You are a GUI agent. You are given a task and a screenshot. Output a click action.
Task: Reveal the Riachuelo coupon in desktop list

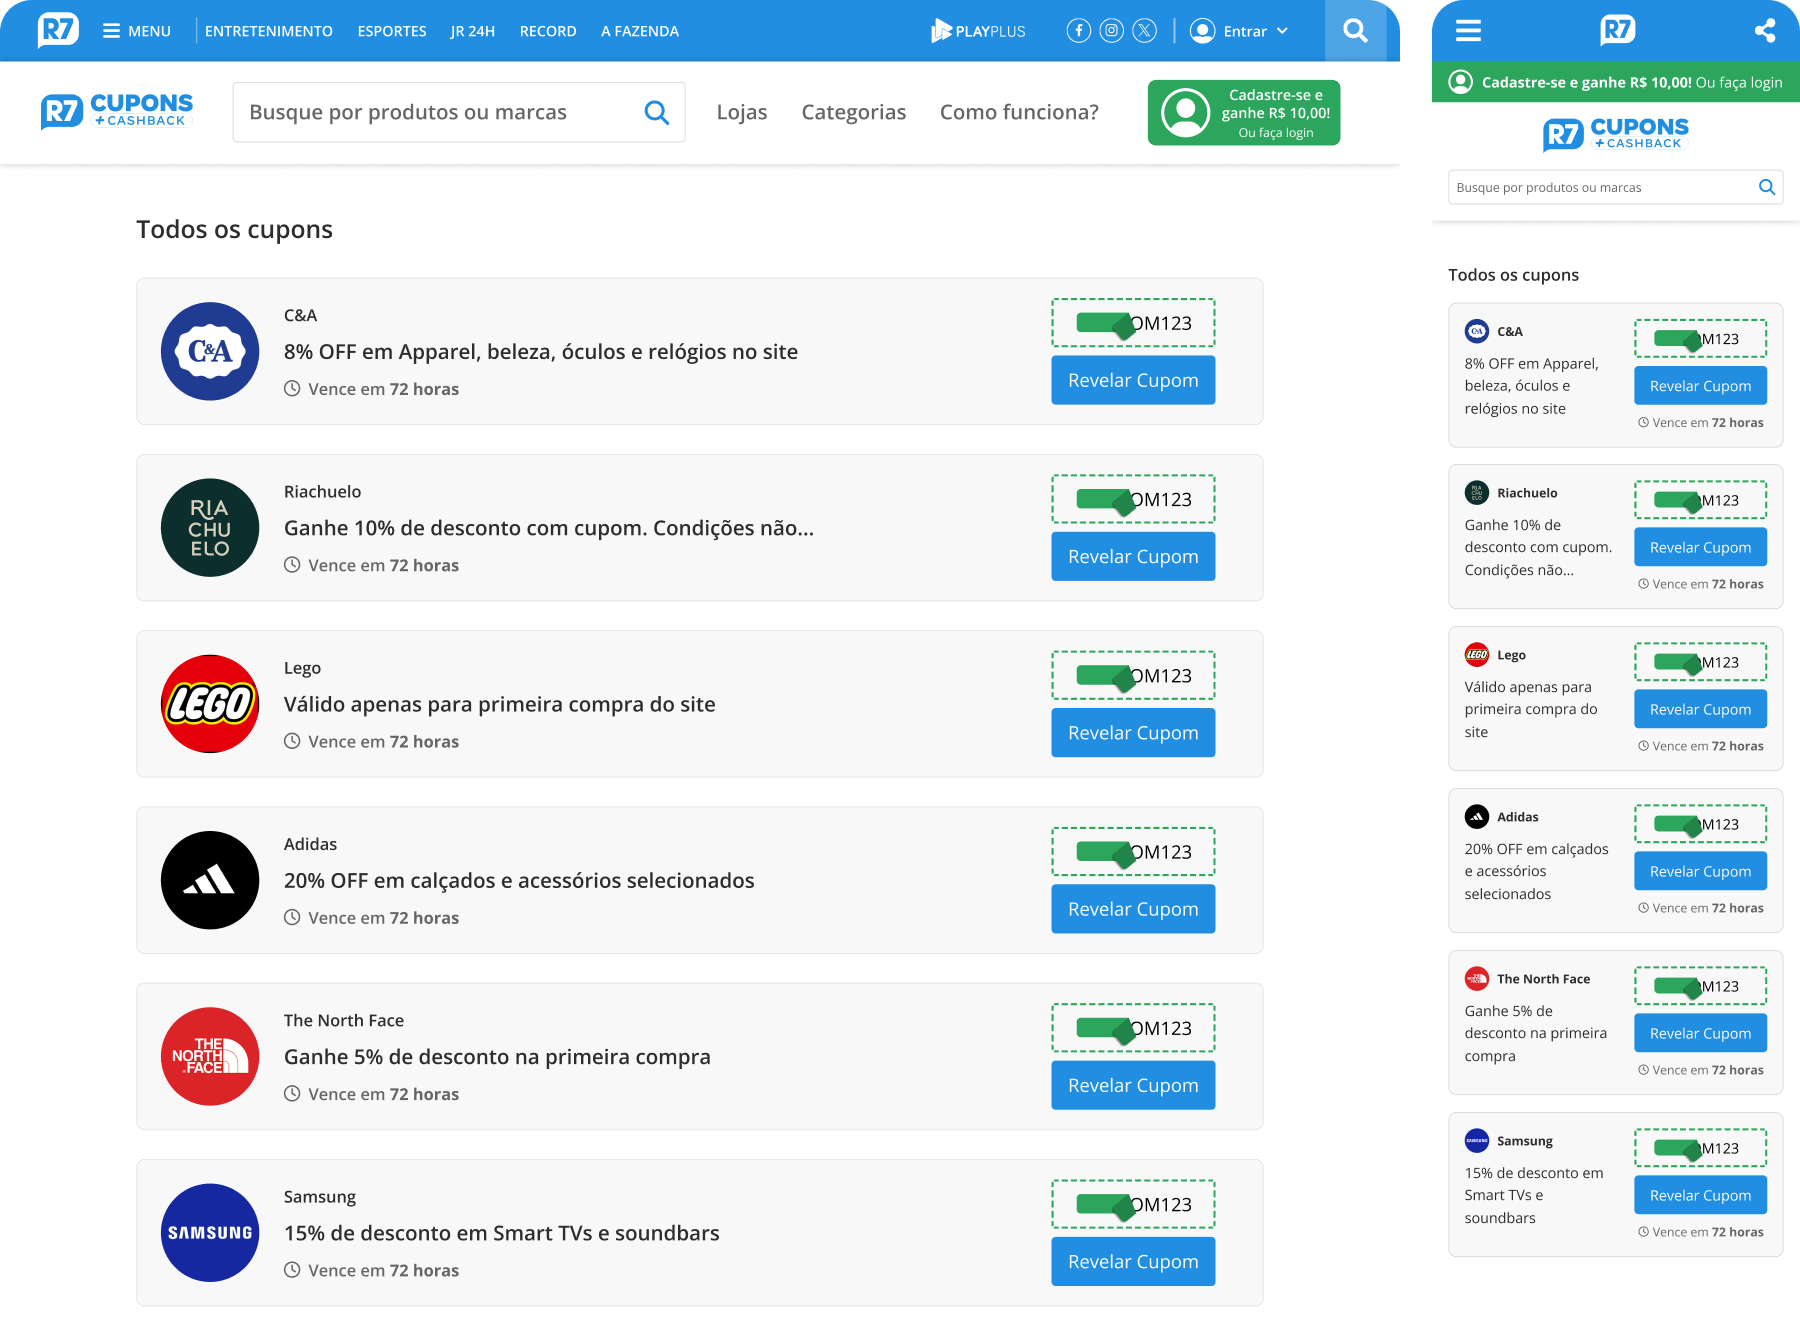click(1133, 556)
